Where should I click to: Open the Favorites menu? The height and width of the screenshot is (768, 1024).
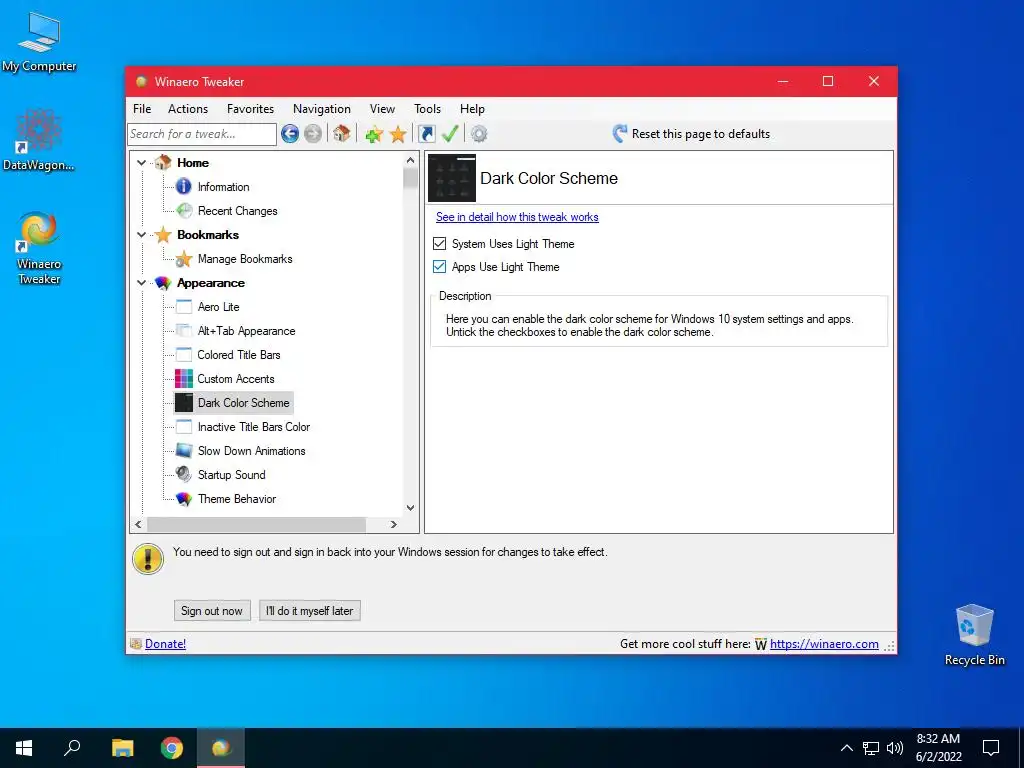[250, 109]
